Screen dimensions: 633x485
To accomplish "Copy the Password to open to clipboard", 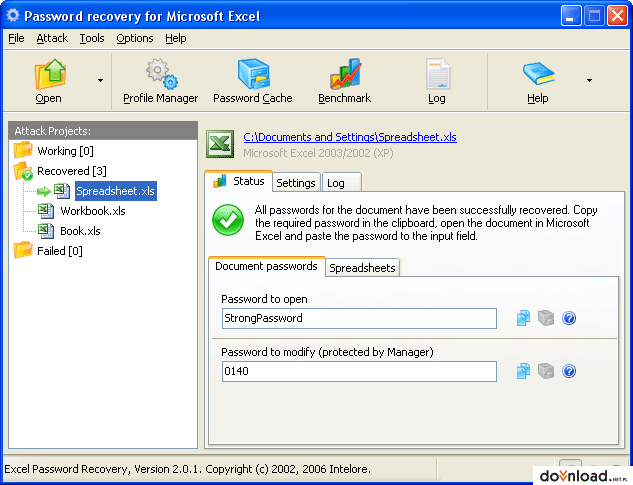I will [523, 318].
